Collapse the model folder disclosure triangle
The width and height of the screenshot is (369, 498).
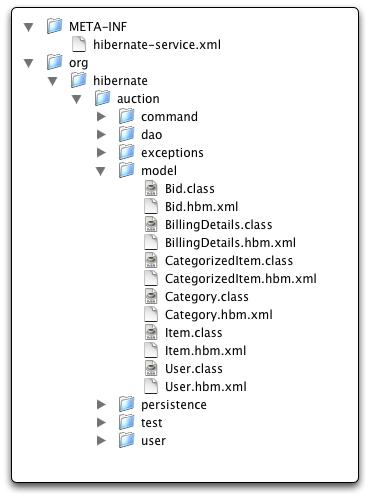pyautogui.click(x=101, y=171)
